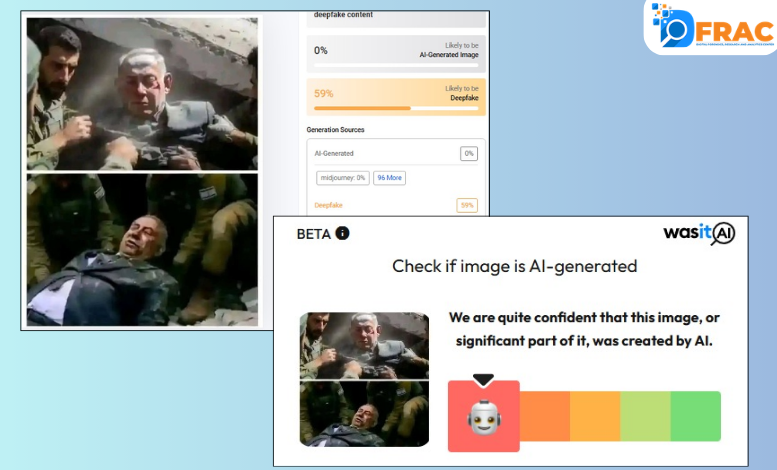Click the light green scale segment
This screenshot has width=777, height=470.
(x=646, y=416)
